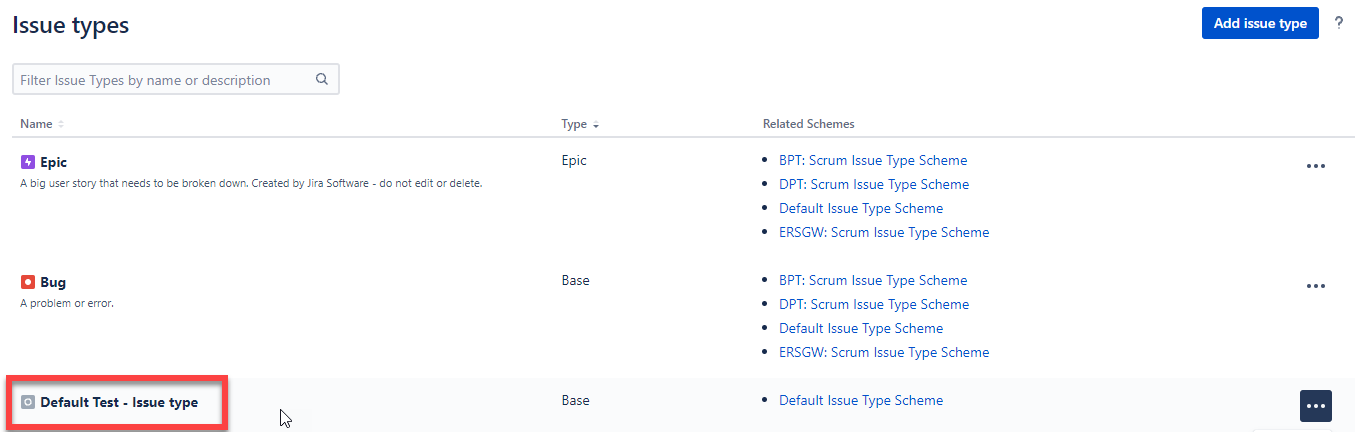Sort by the Type column header

pos(580,124)
